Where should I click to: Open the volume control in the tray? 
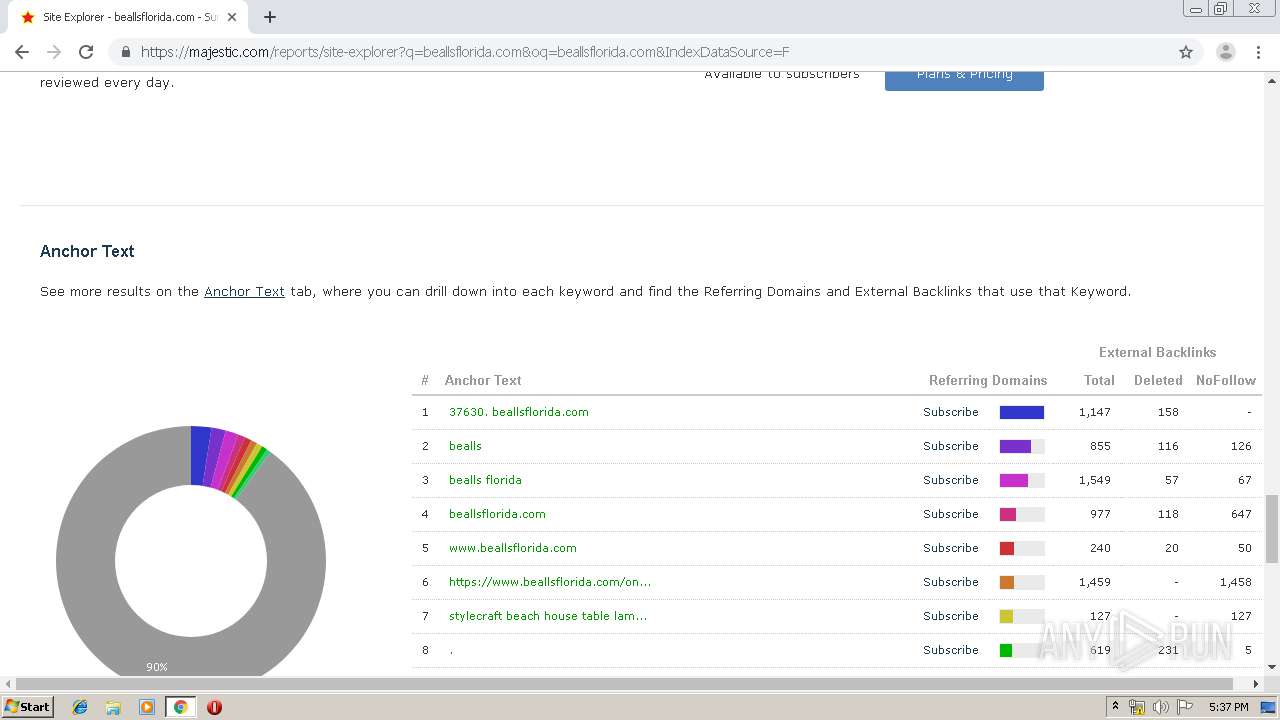click(1161, 707)
